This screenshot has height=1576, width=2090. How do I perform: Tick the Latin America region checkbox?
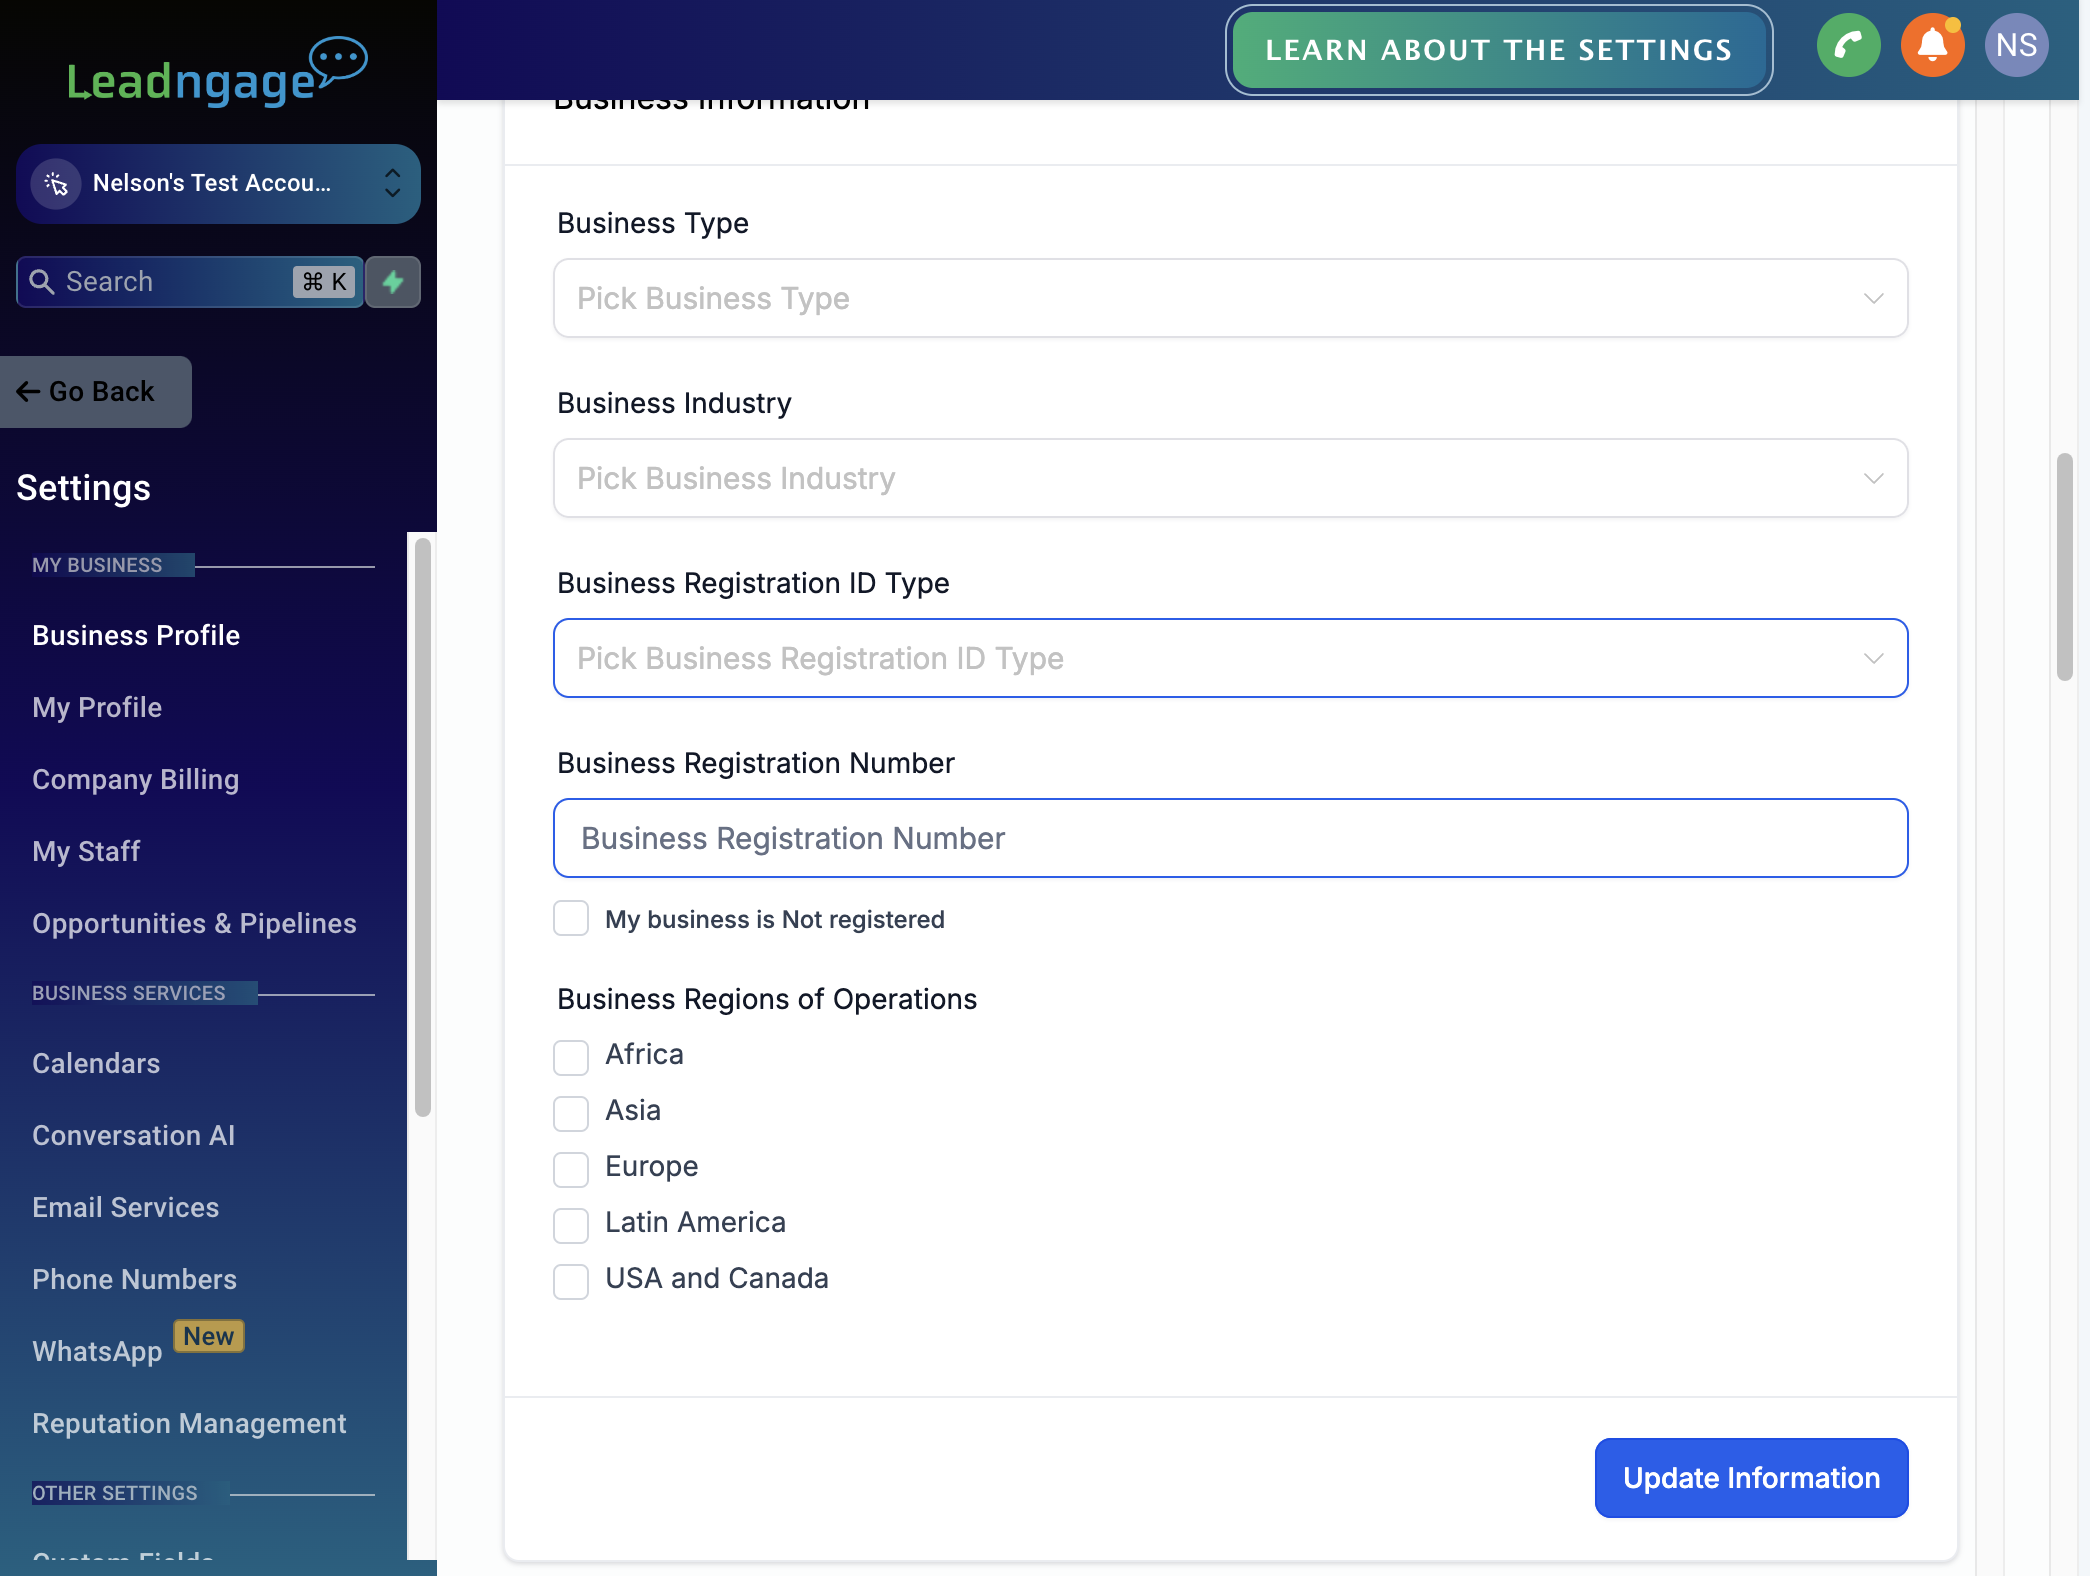(x=571, y=1225)
